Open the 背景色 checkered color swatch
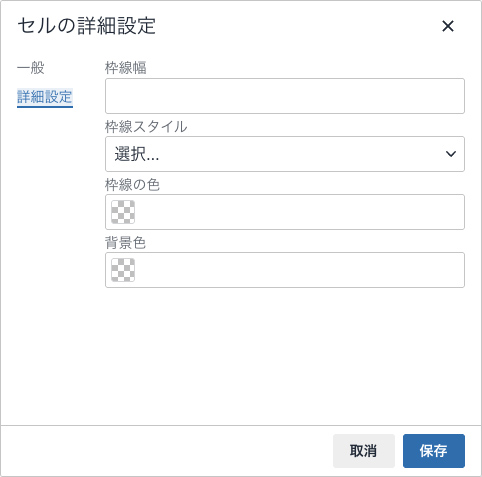The image size is (482, 477). (x=123, y=270)
